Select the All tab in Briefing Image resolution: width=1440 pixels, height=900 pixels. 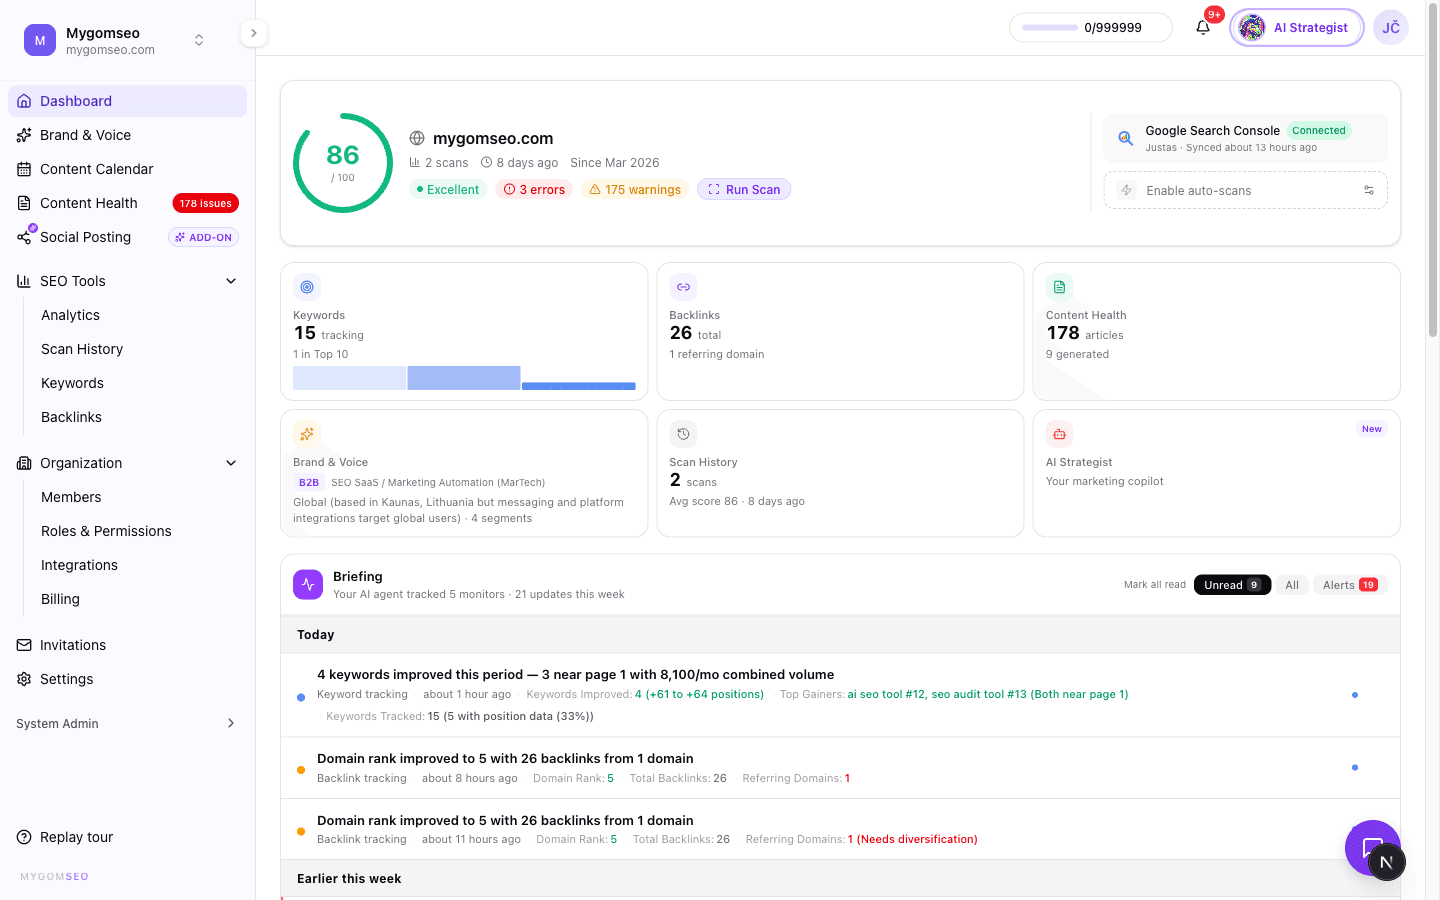click(x=1292, y=584)
